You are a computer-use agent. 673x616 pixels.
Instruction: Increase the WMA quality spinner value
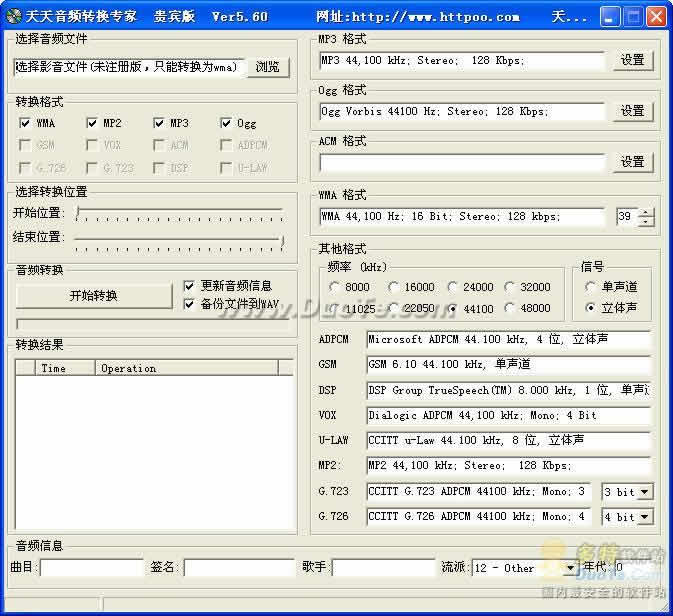(646, 212)
